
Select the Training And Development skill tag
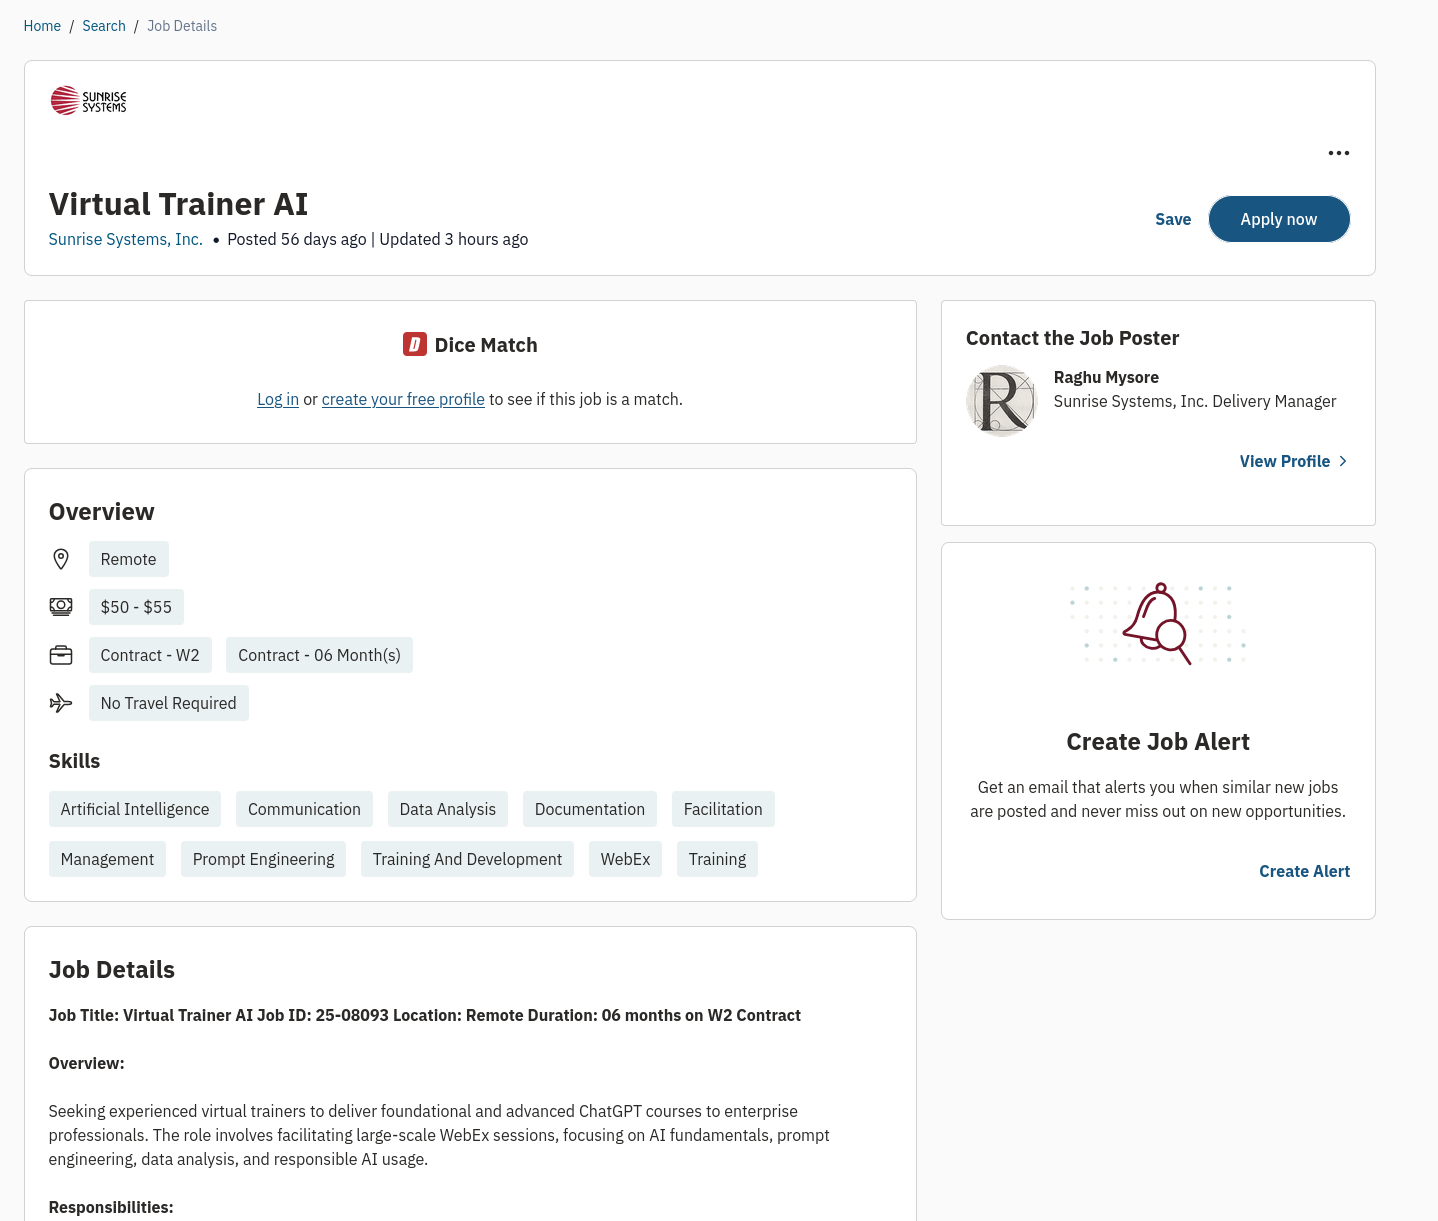467,859
